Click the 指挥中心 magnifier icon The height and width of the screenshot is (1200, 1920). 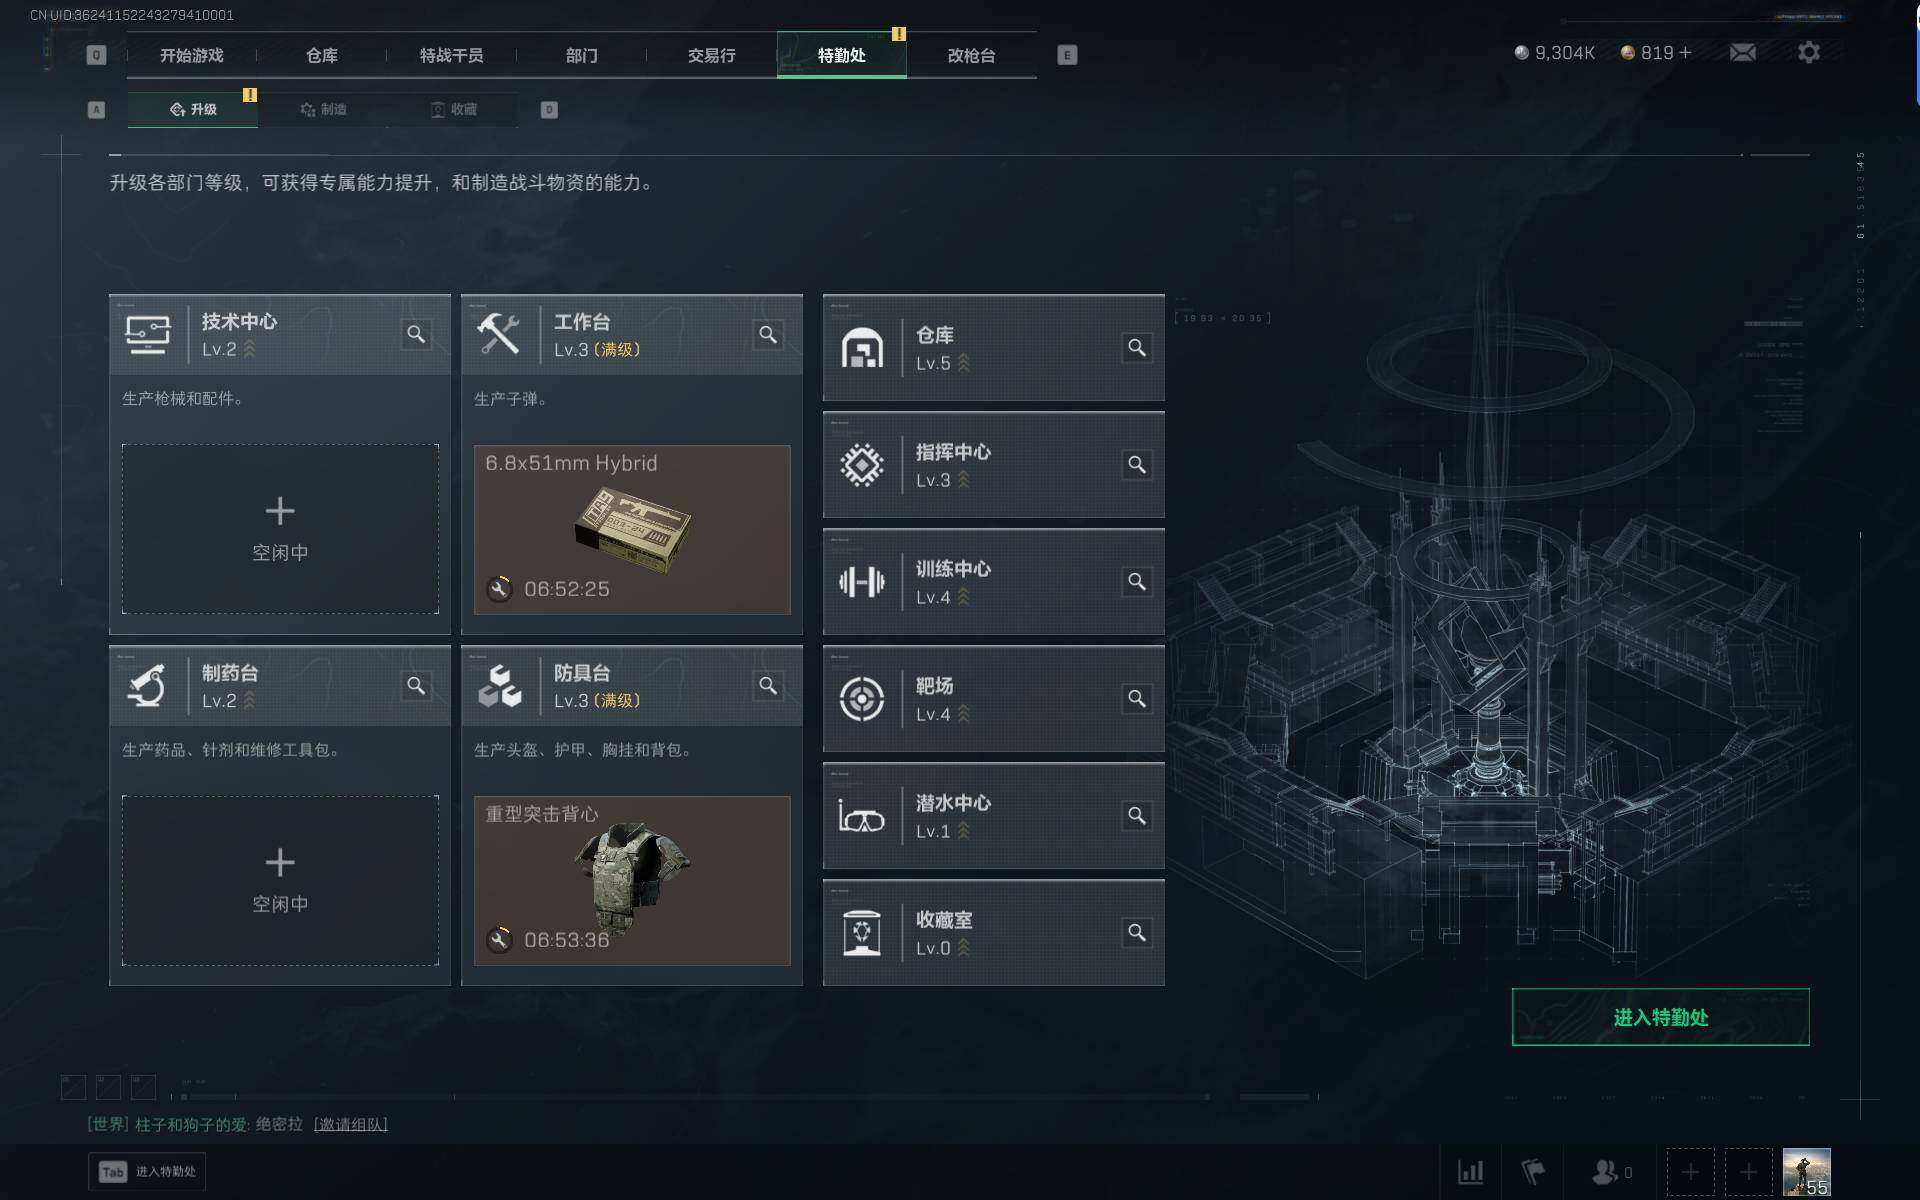click(x=1137, y=465)
